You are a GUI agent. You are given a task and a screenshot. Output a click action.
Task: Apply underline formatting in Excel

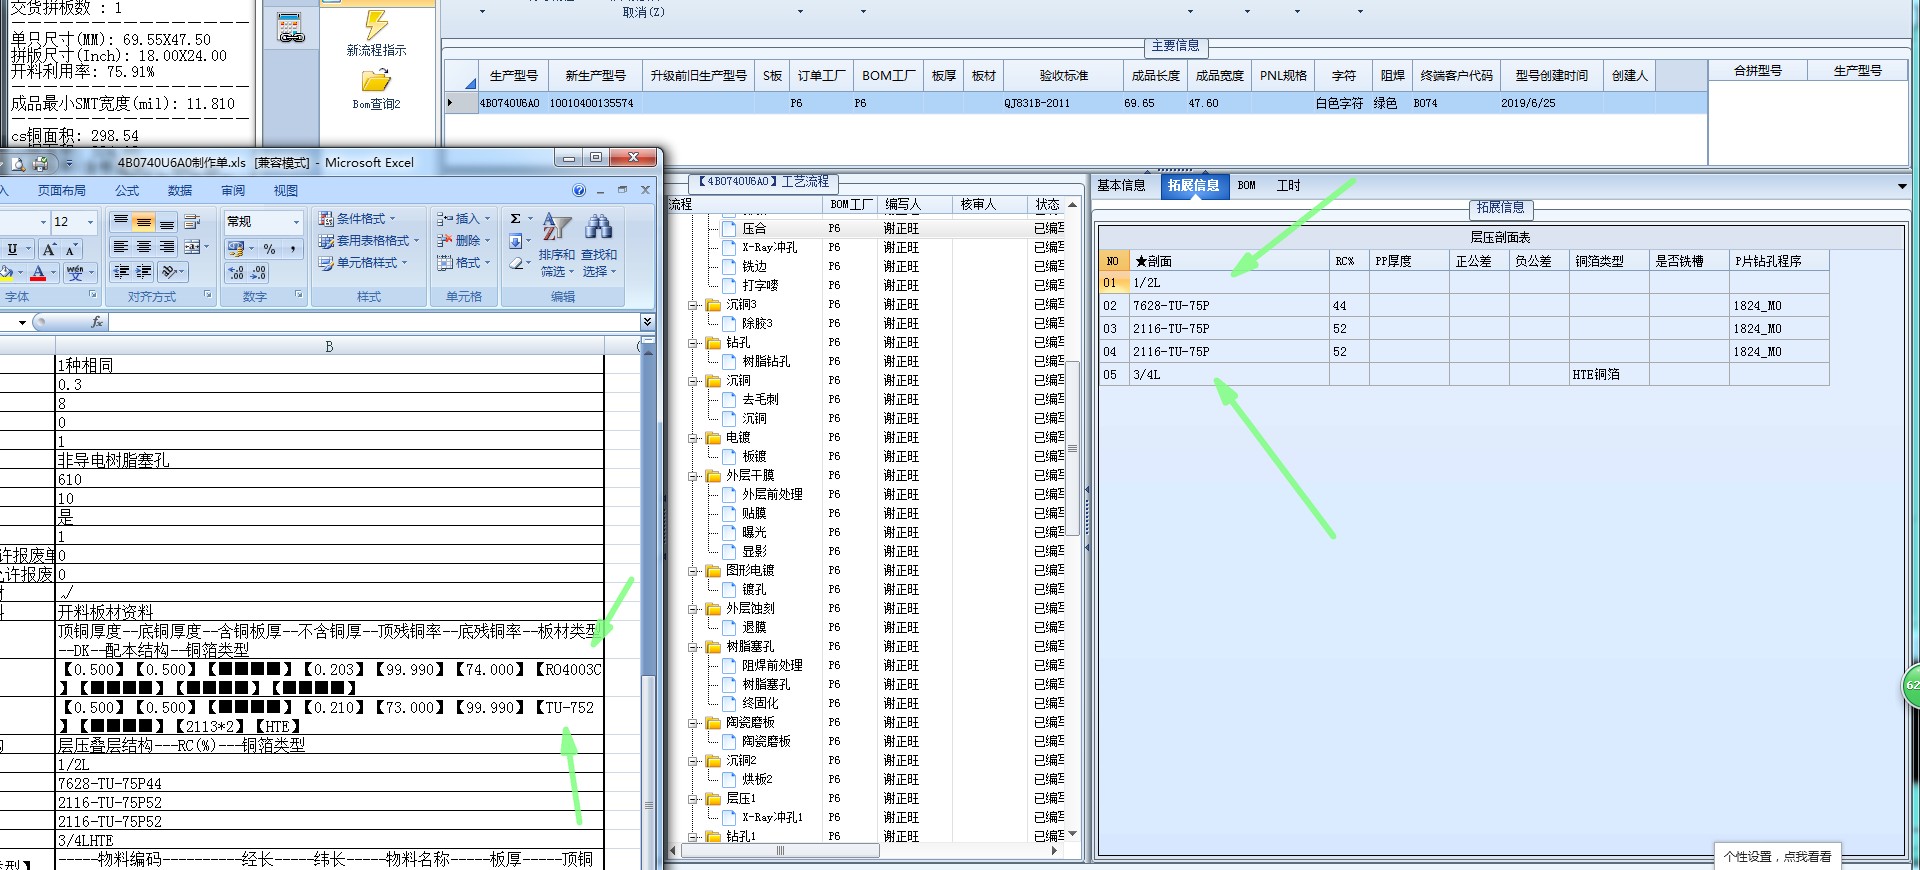pos(12,249)
